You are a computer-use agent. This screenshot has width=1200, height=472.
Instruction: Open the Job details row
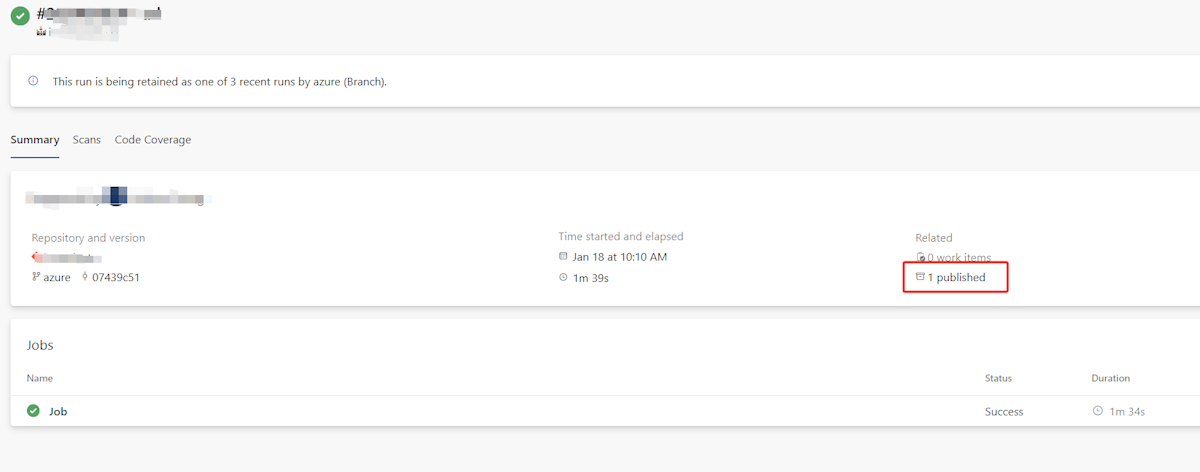[58, 411]
